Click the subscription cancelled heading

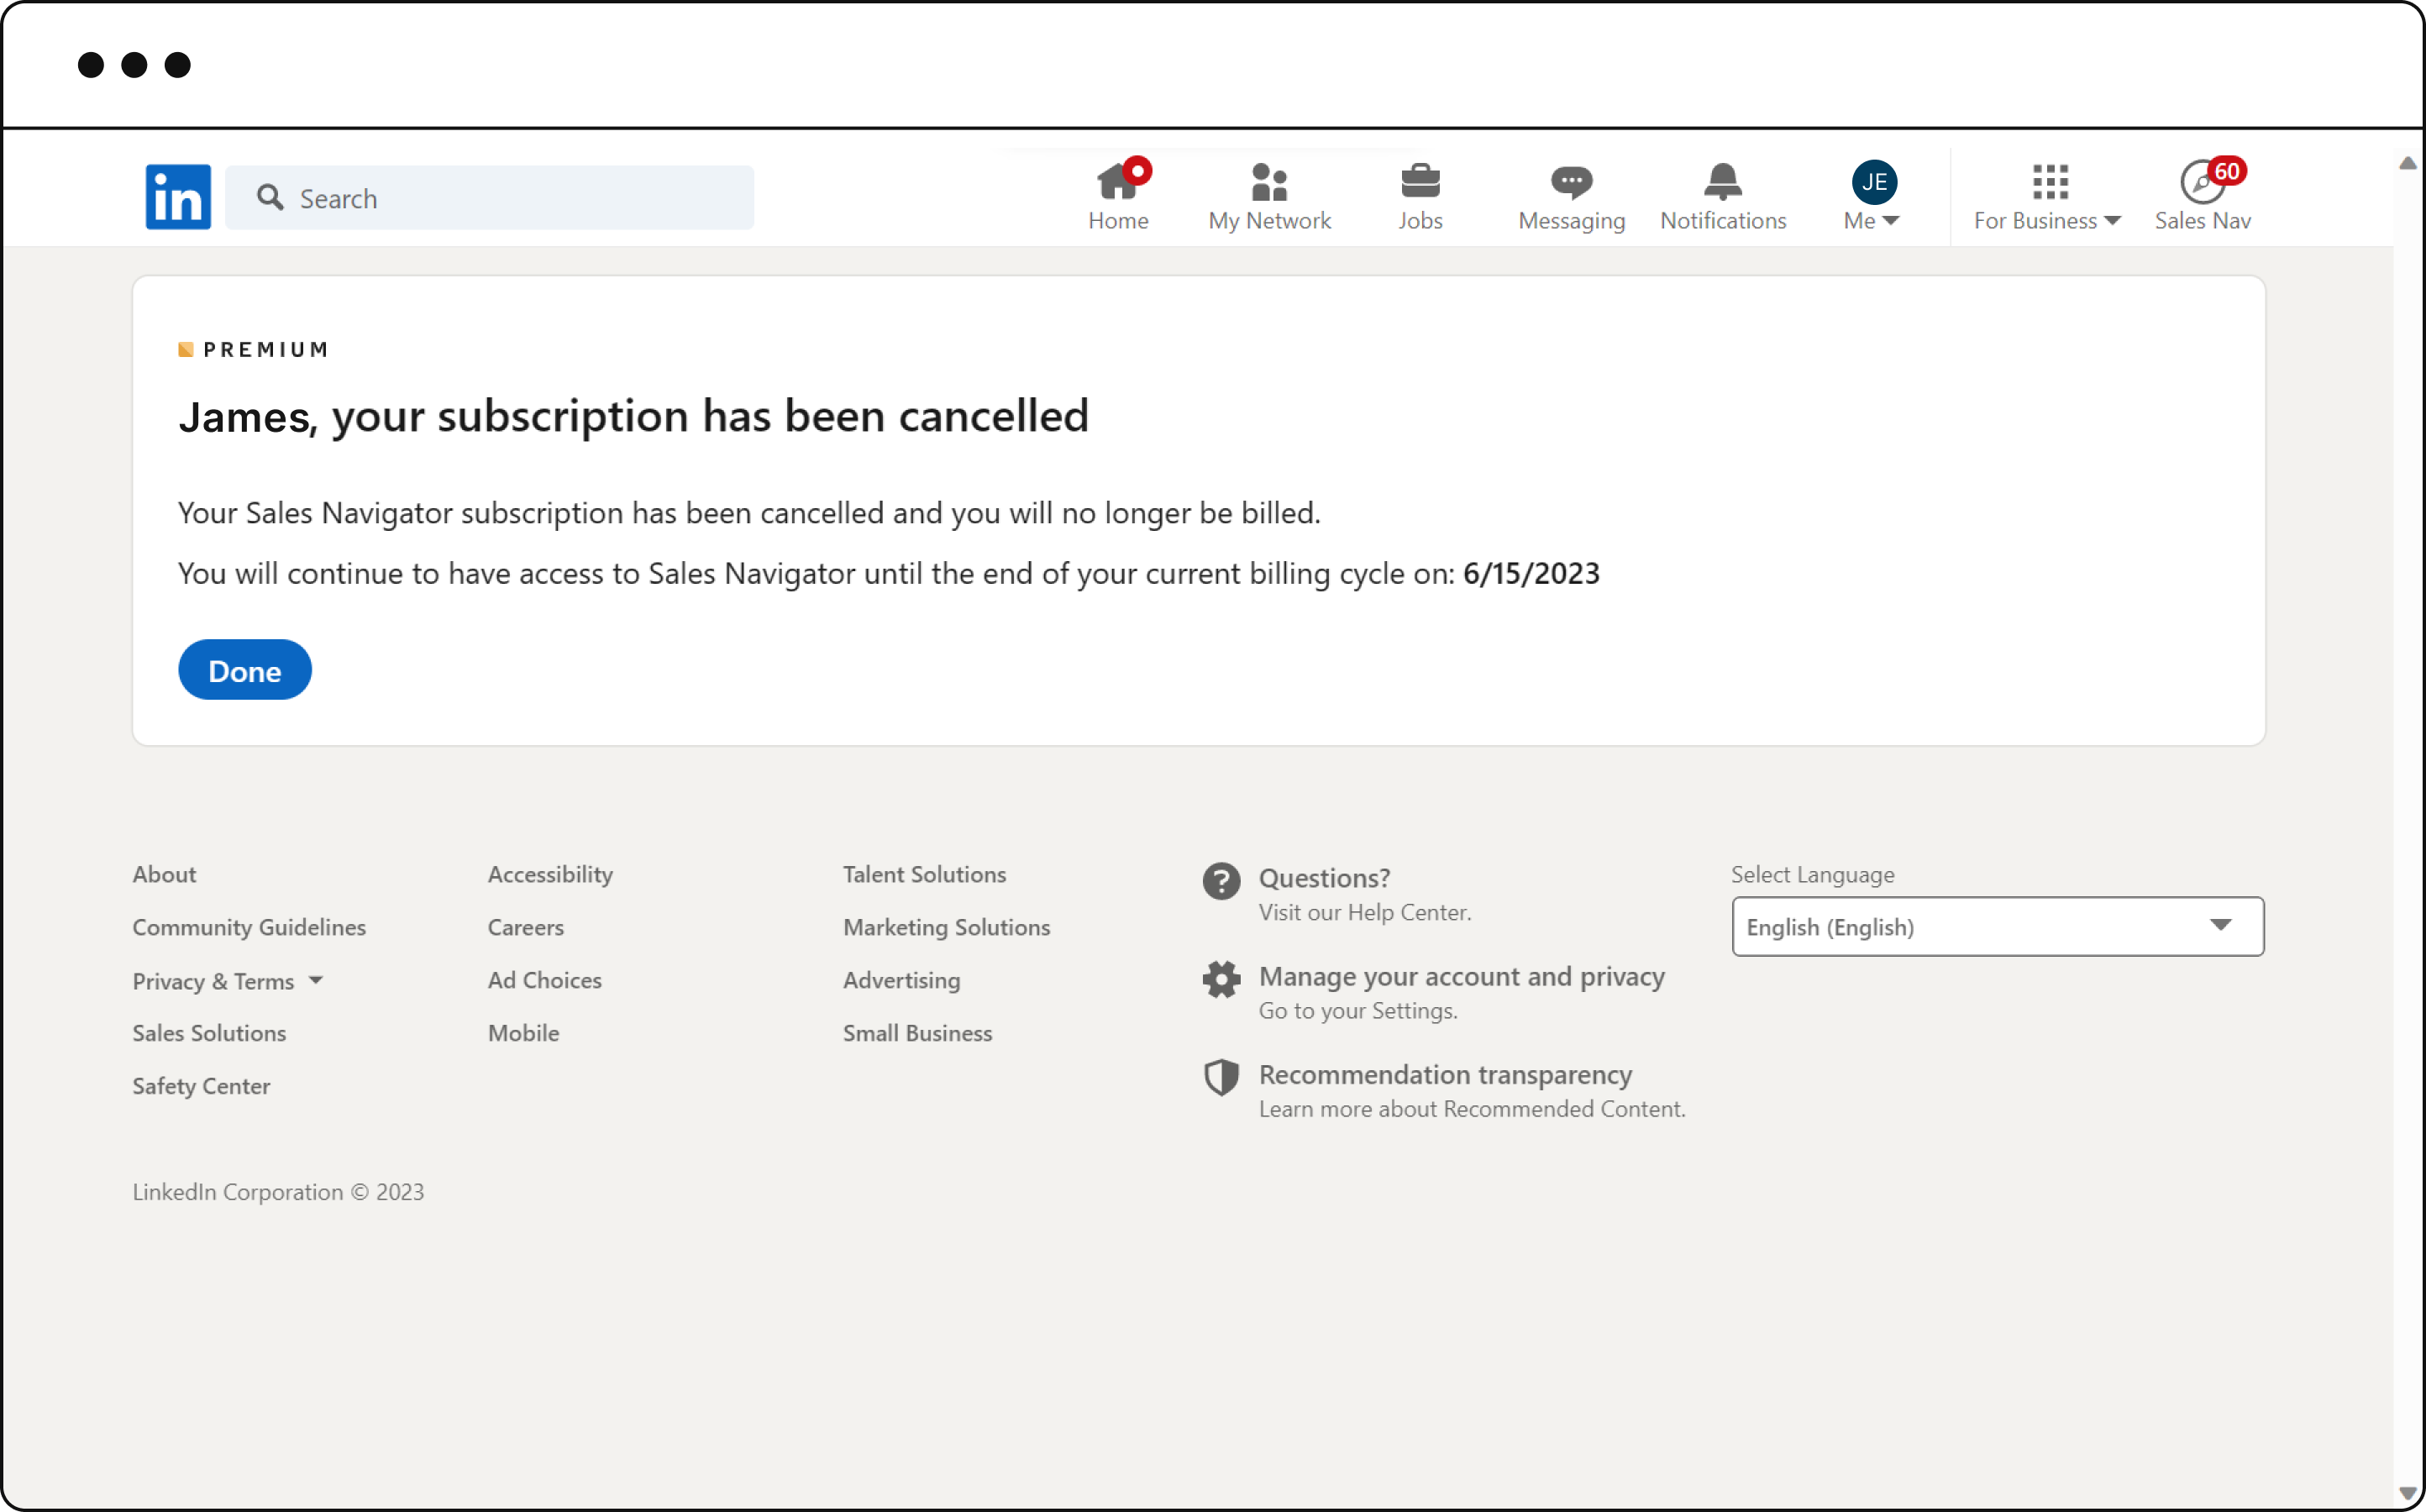(633, 416)
